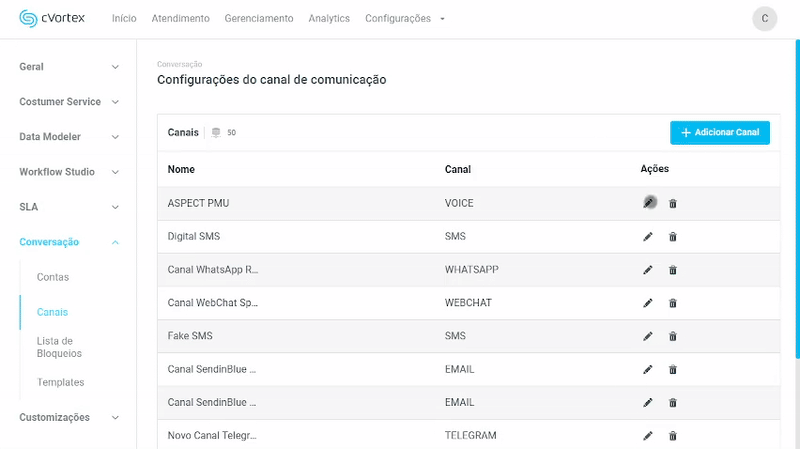Click the page vertical scrollbar

point(797,199)
